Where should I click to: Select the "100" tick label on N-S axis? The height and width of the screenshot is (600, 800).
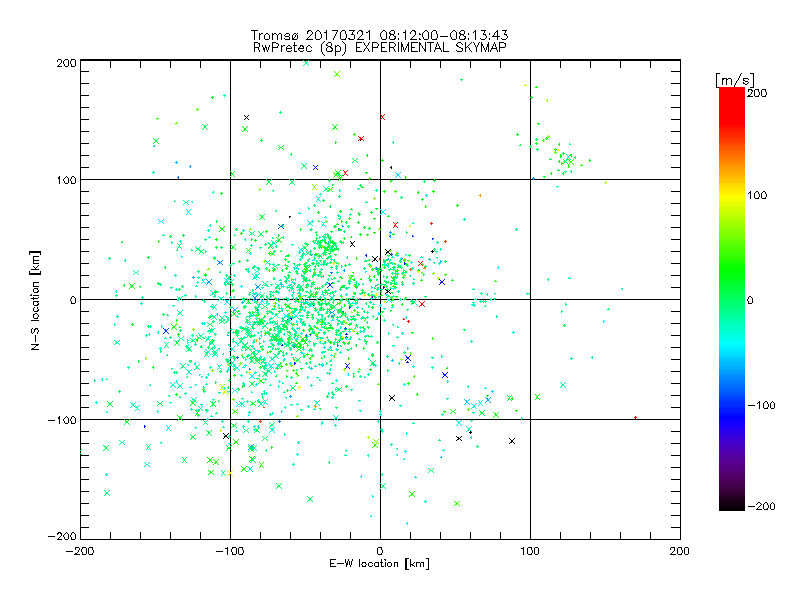point(66,180)
